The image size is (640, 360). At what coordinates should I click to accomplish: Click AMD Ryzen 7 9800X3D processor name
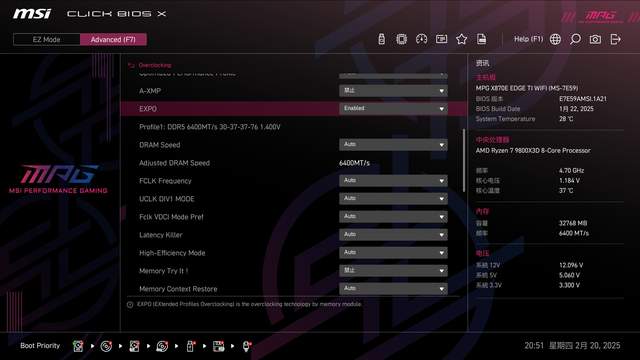[x=533, y=151]
